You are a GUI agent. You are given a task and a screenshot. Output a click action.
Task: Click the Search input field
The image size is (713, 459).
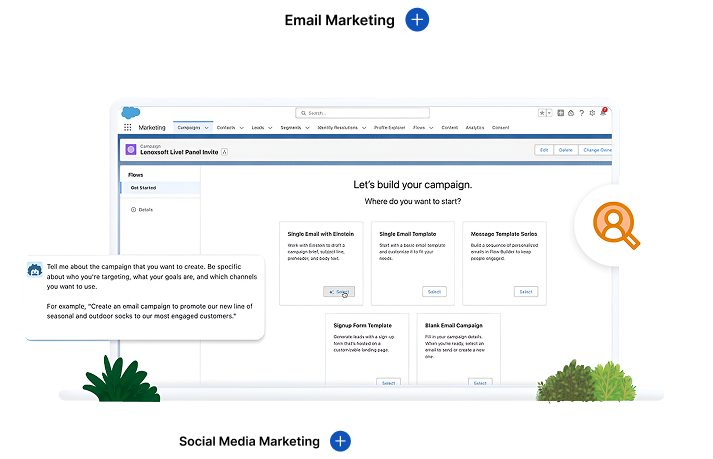(362, 113)
